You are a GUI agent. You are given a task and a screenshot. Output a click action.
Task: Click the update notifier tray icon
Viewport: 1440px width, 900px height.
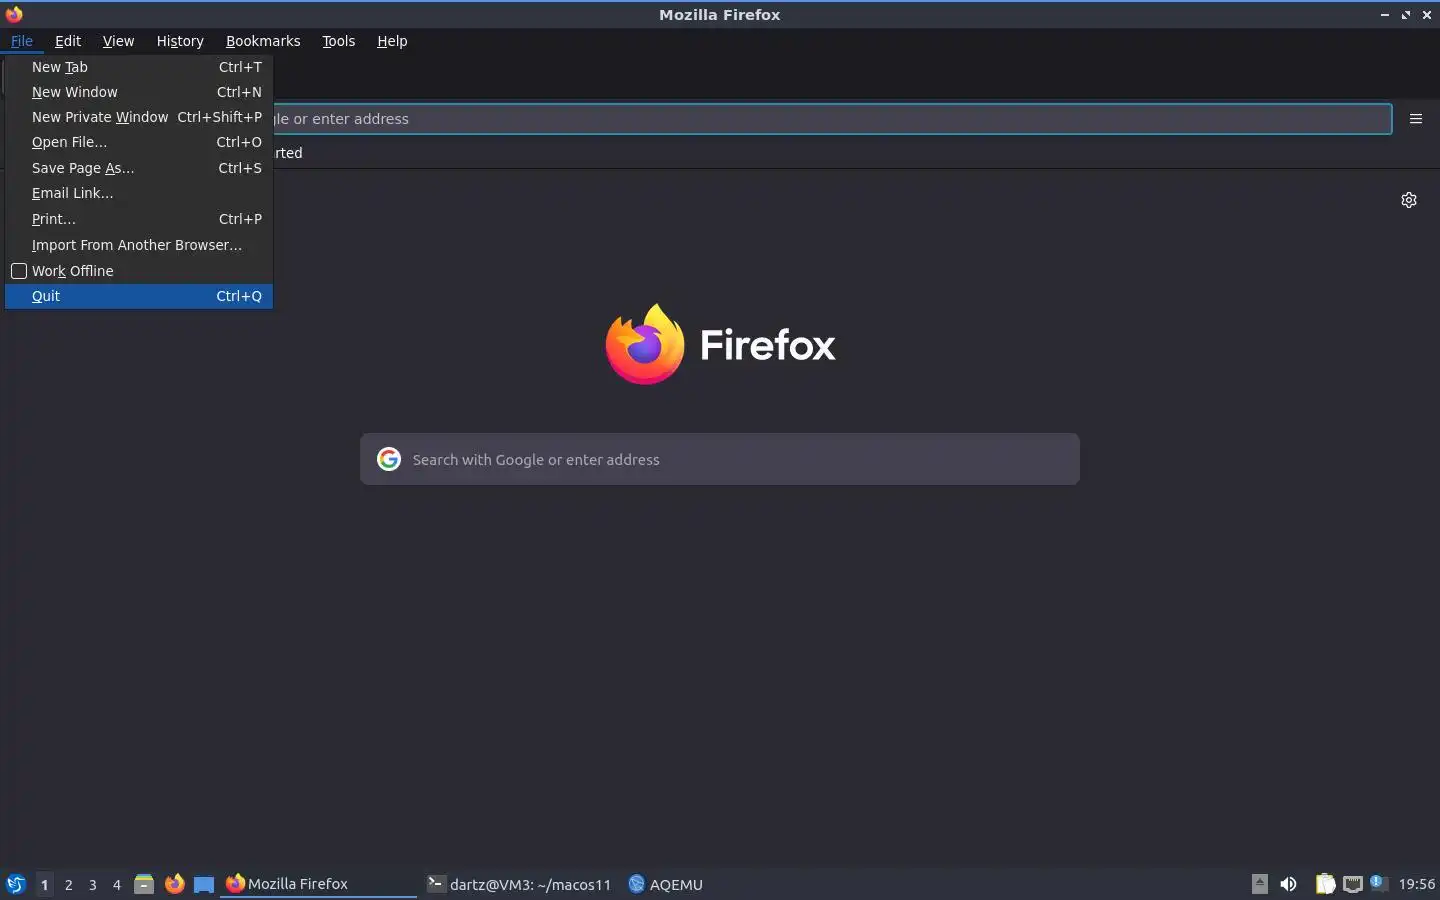click(x=1378, y=883)
